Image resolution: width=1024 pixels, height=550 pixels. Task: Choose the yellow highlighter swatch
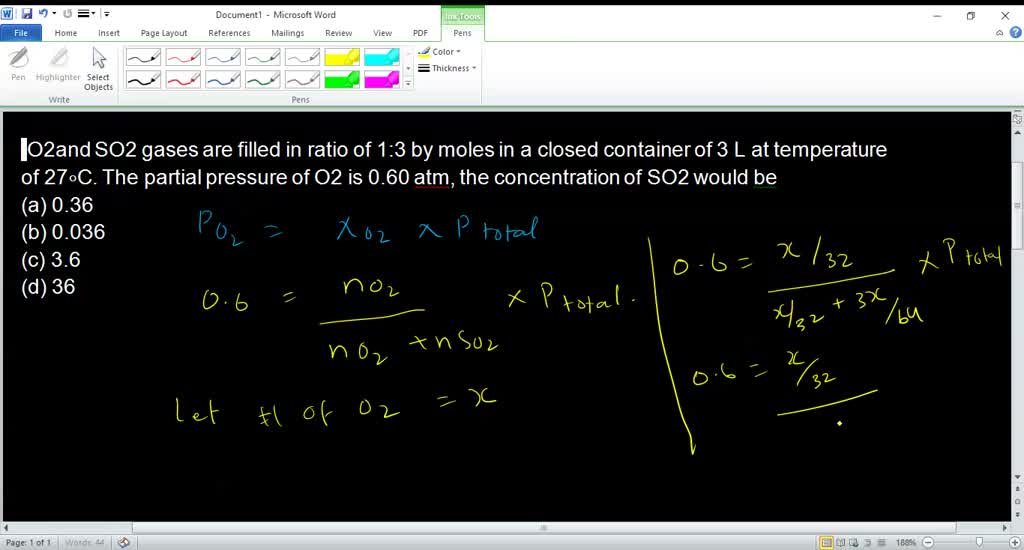click(342, 57)
